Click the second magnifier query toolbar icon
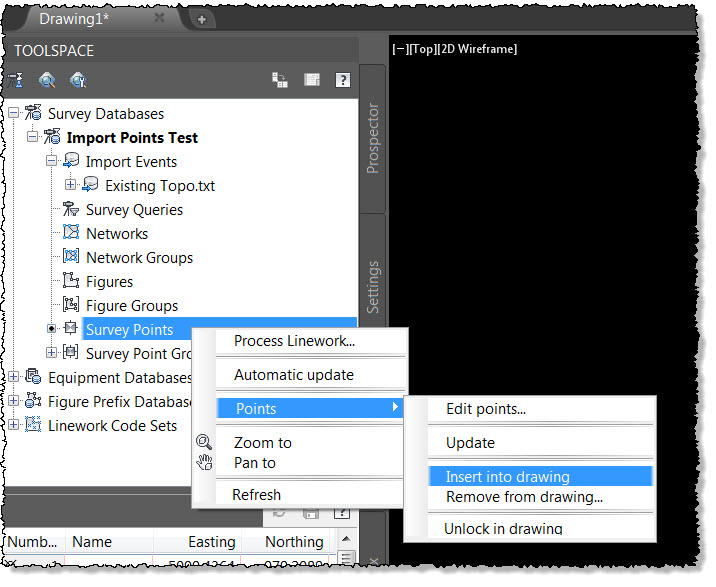 click(78, 80)
